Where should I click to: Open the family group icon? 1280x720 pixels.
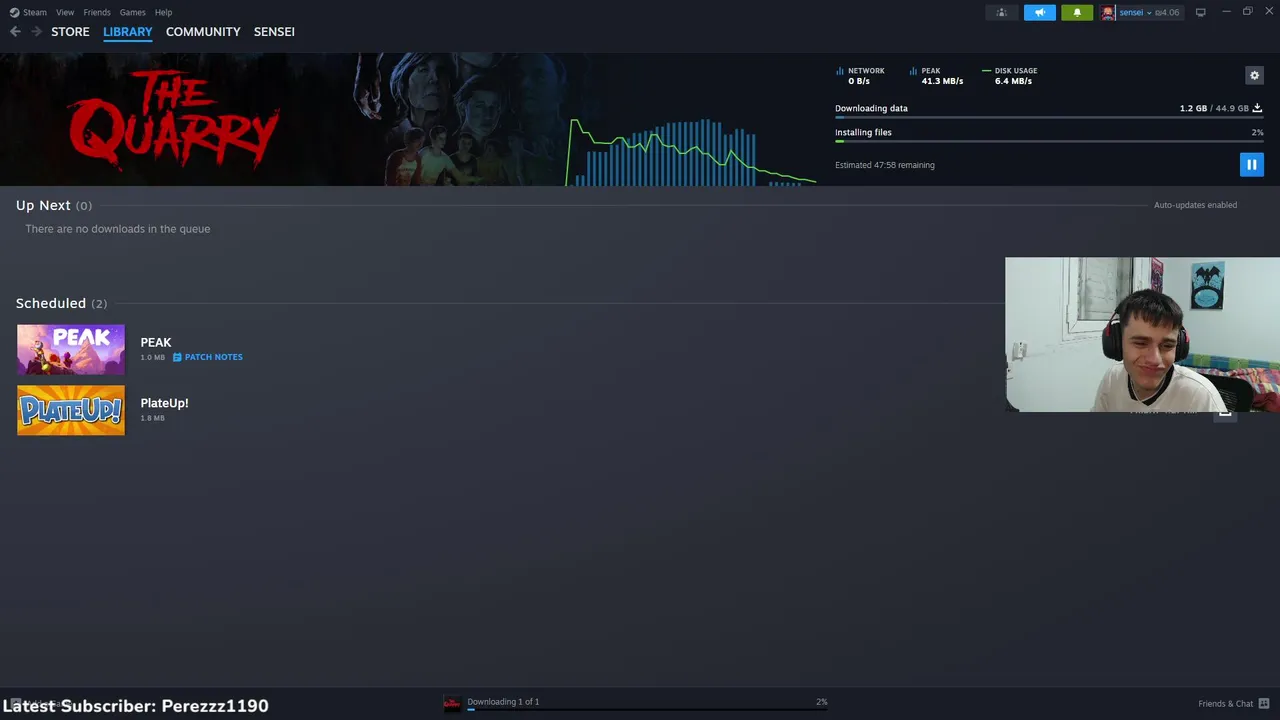[1001, 12]
